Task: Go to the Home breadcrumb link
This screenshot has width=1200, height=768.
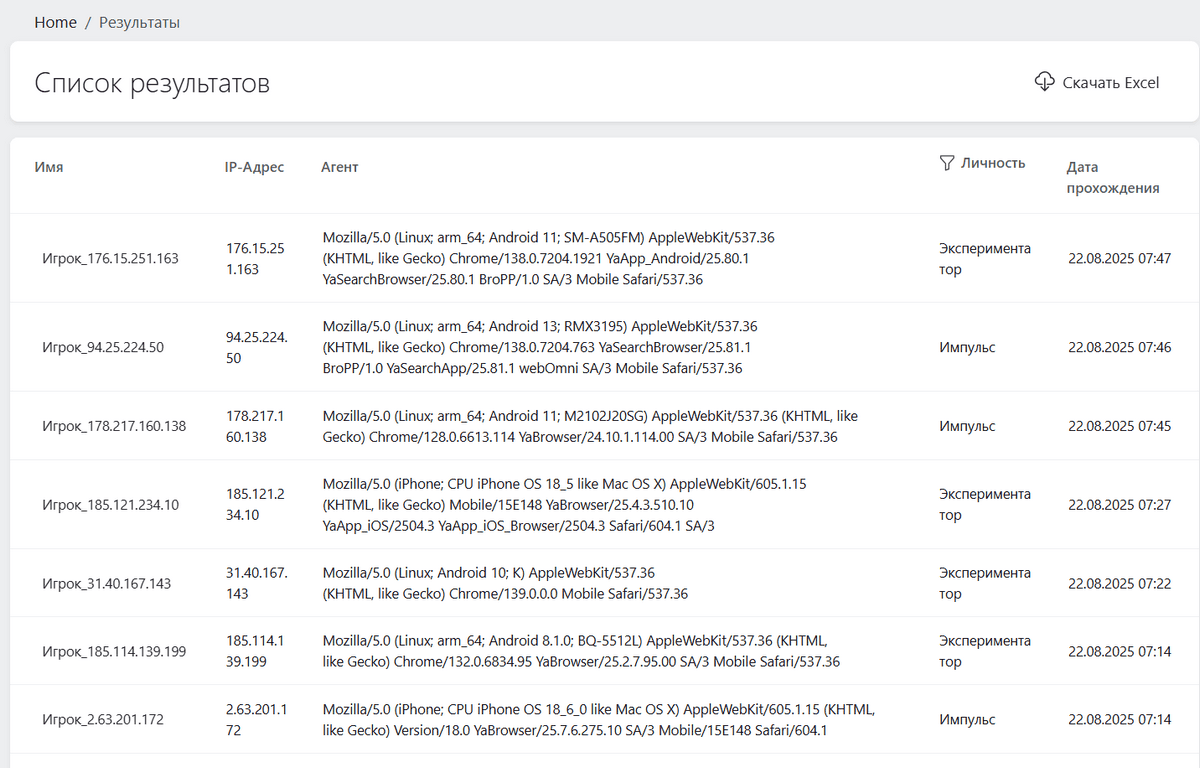Action: click(x=55, y=22)
